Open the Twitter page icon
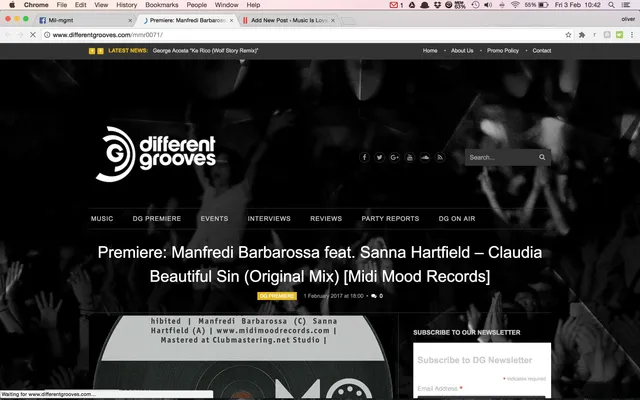Viewport: 640px width, 400px height. (379, 157)
